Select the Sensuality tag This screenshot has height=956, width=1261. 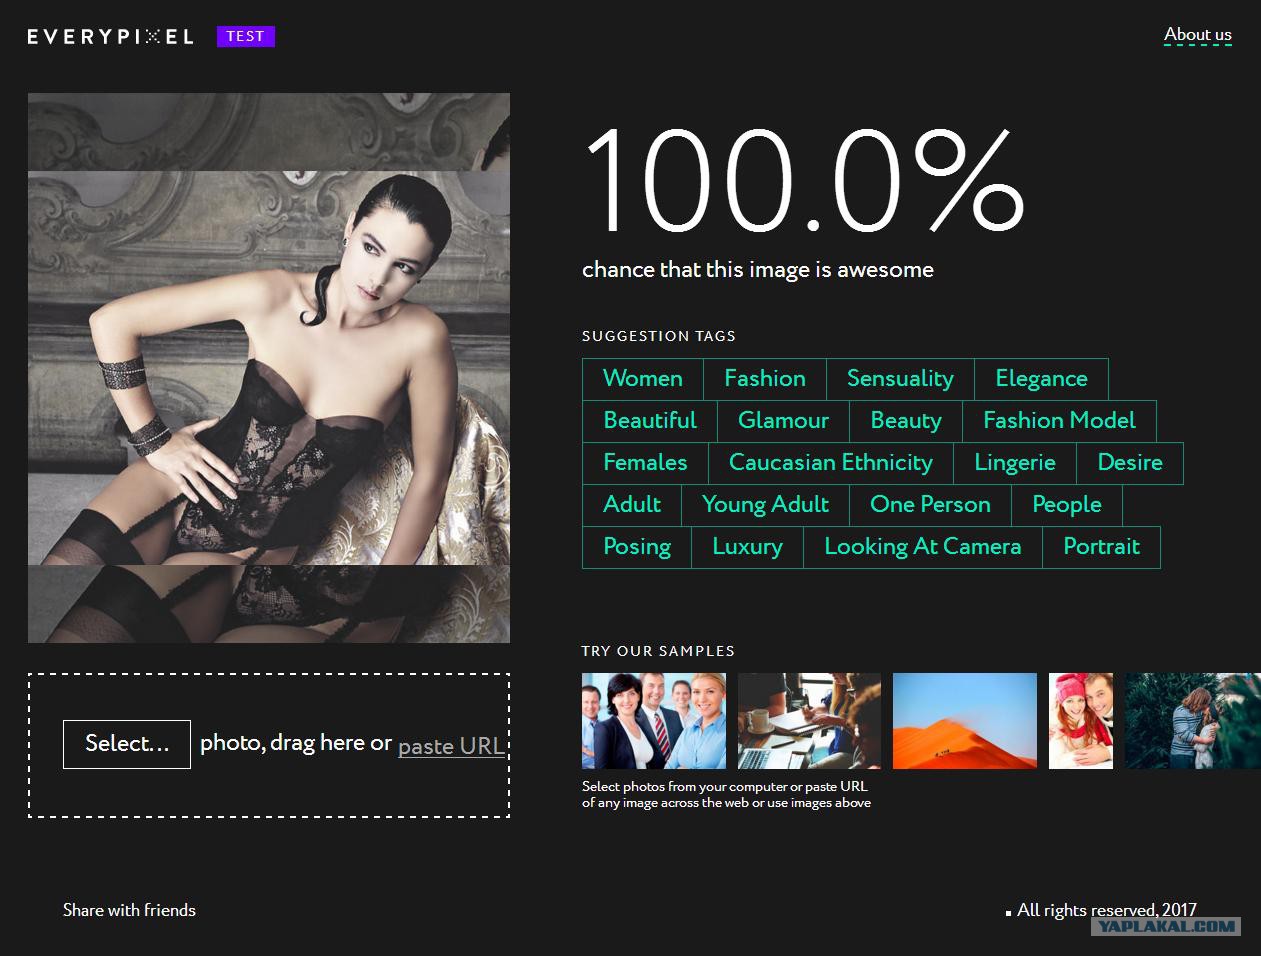click(x=900, y=379)
